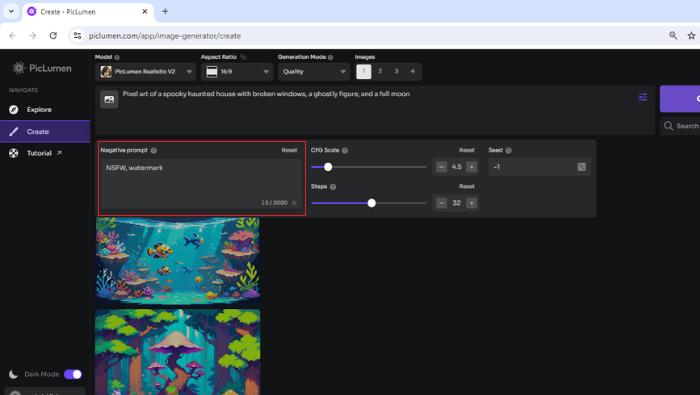The height and width of the screenshot is (395, 700).
Task: Reset the CFG Scale value
Action: (x=467, y=150)
